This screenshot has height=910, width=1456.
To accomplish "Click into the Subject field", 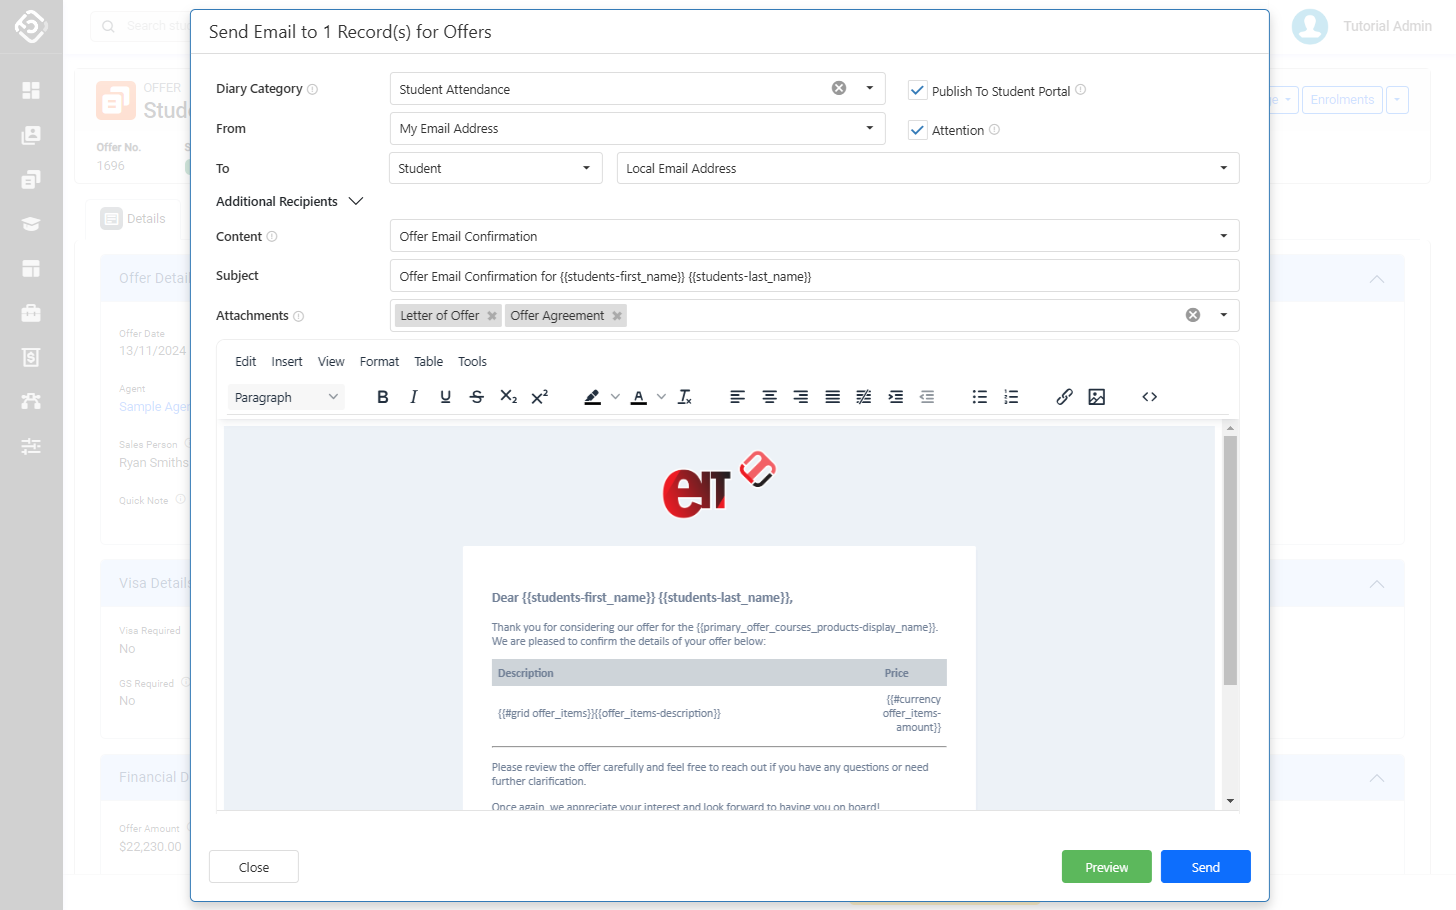I will click(813, 276).
